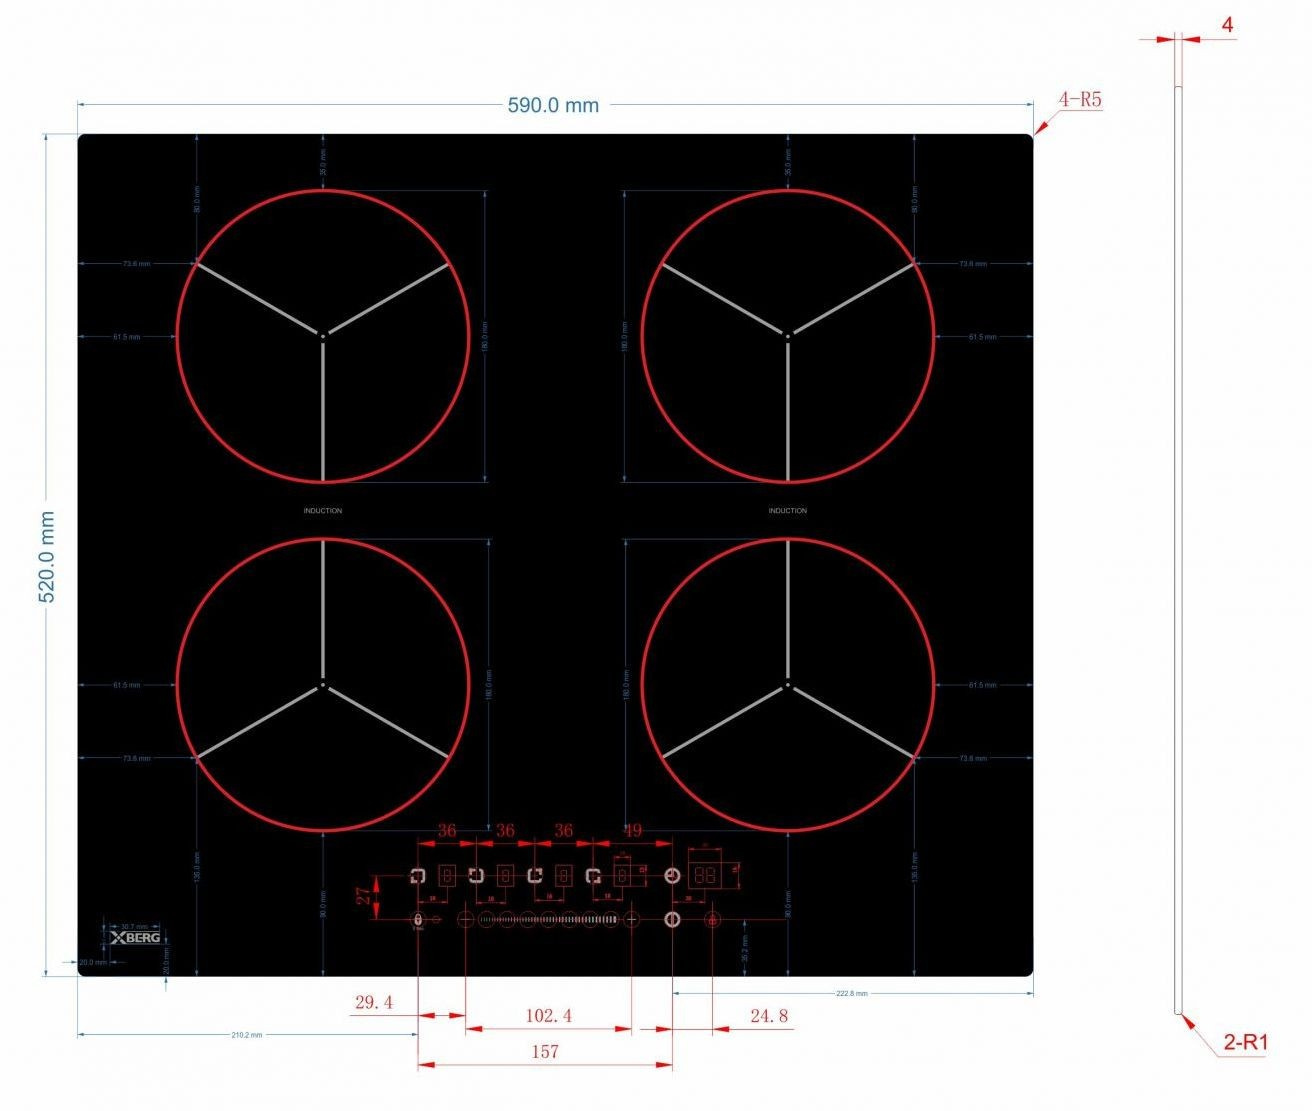Click the 157 dimension value

click(545, 1051)
